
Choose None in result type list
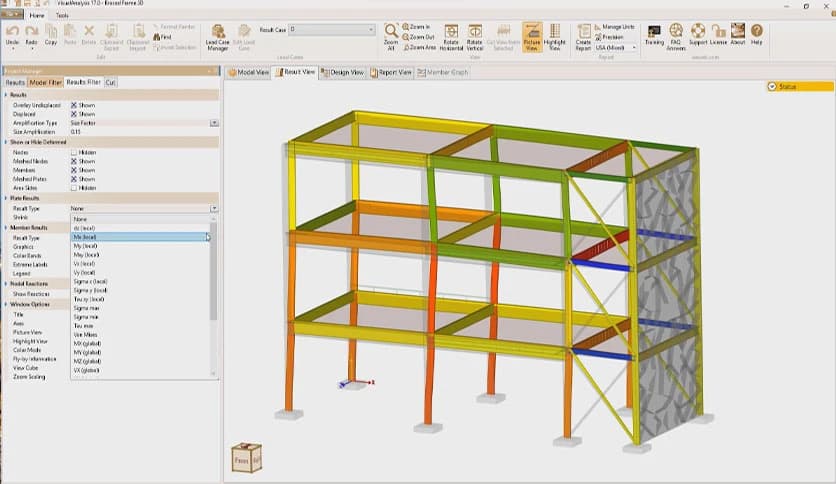point(140,219)
